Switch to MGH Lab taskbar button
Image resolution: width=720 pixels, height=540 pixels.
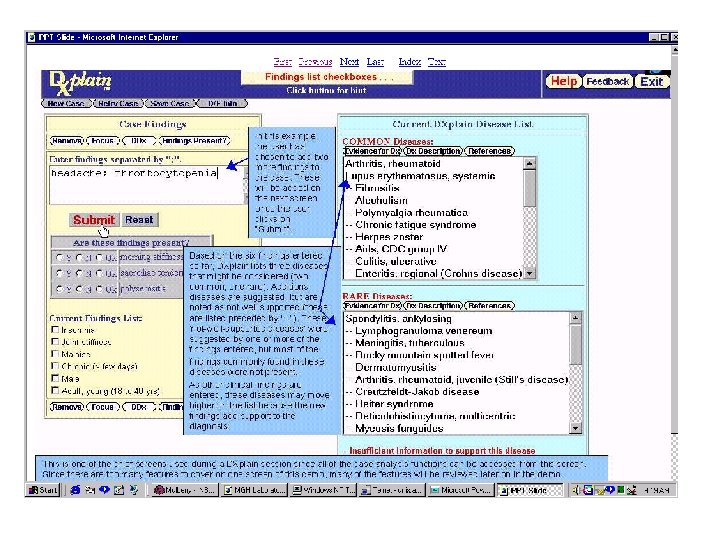point(254,490)
